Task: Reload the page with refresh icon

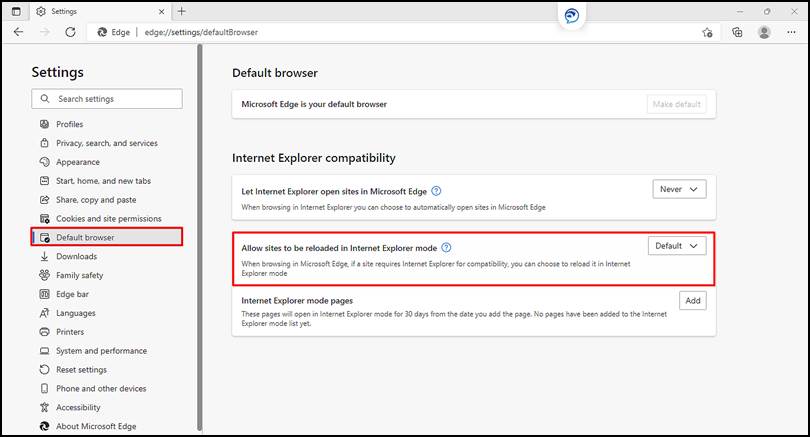Action: [70, 32]
